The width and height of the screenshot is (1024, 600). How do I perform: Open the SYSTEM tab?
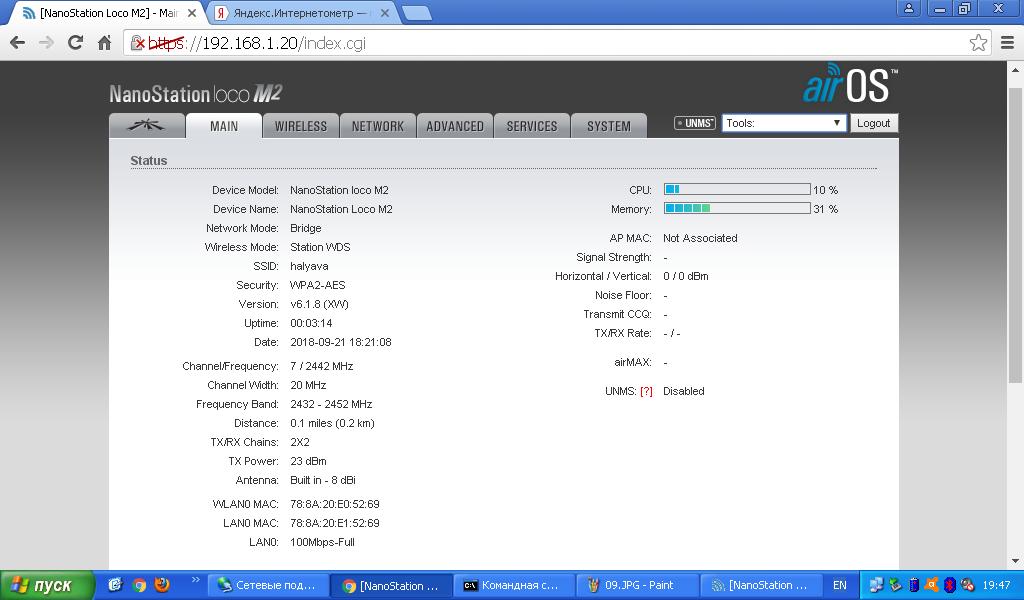tap(609, 126)
